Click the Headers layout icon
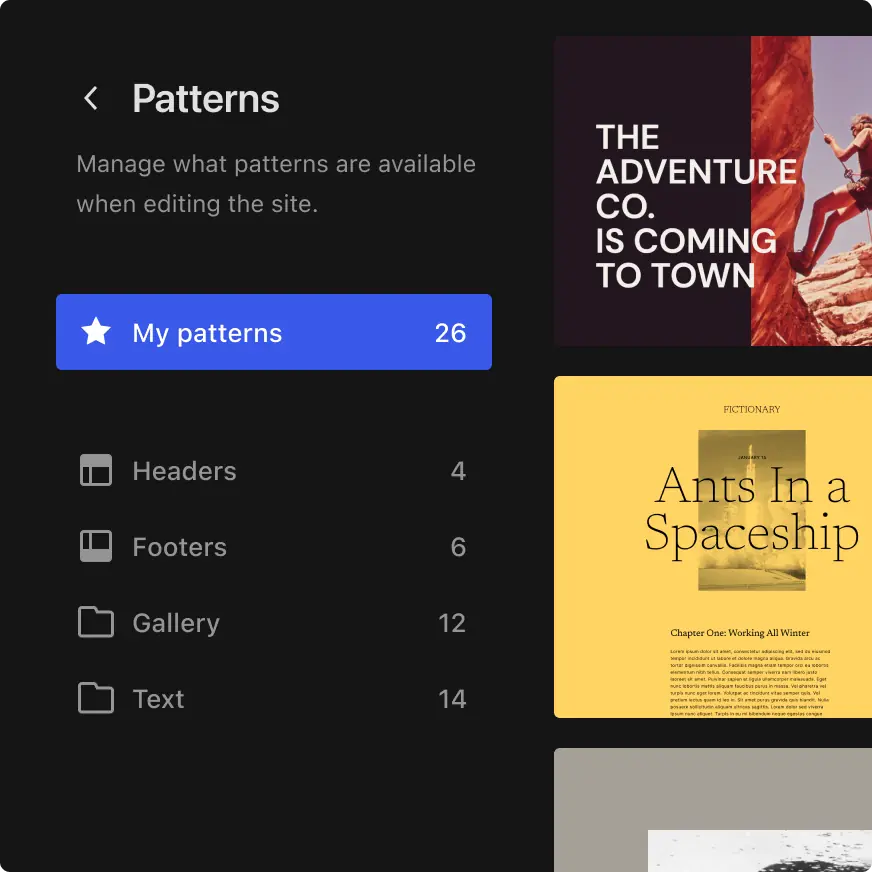 [96, 470]
